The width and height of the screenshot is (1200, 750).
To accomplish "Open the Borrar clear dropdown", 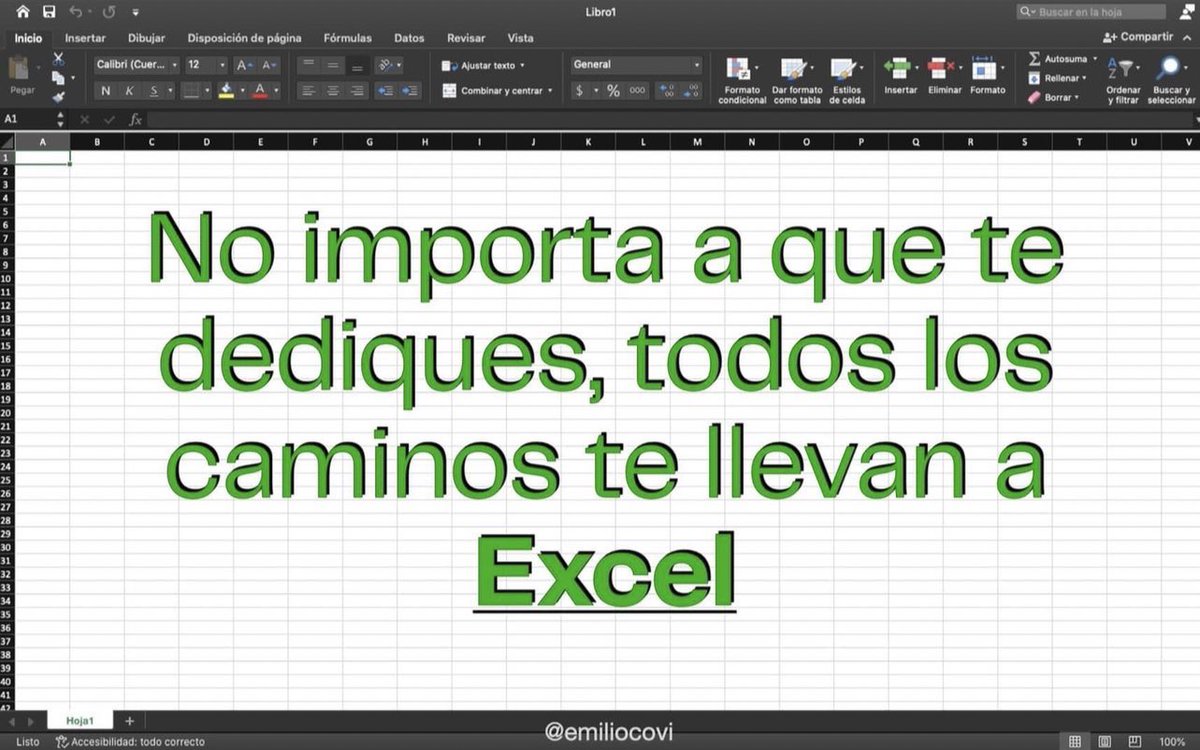I will point(1055,97).
